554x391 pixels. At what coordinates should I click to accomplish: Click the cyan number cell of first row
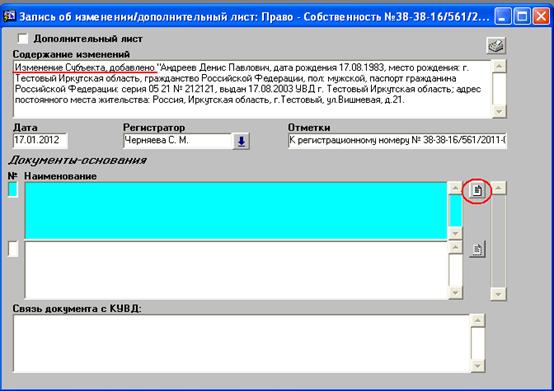(x=13, y=190)
